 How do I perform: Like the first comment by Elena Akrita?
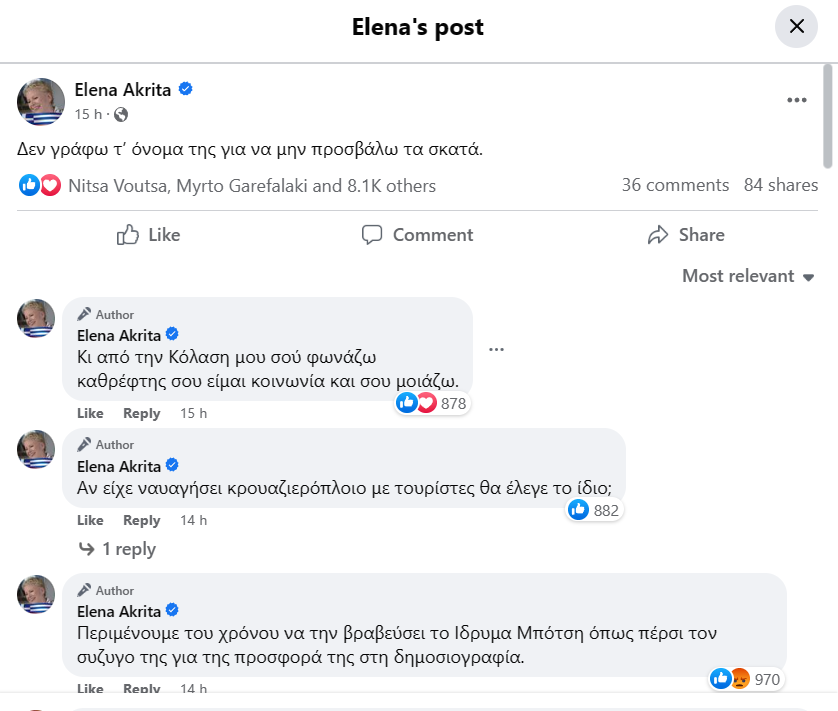click(90, 413)
